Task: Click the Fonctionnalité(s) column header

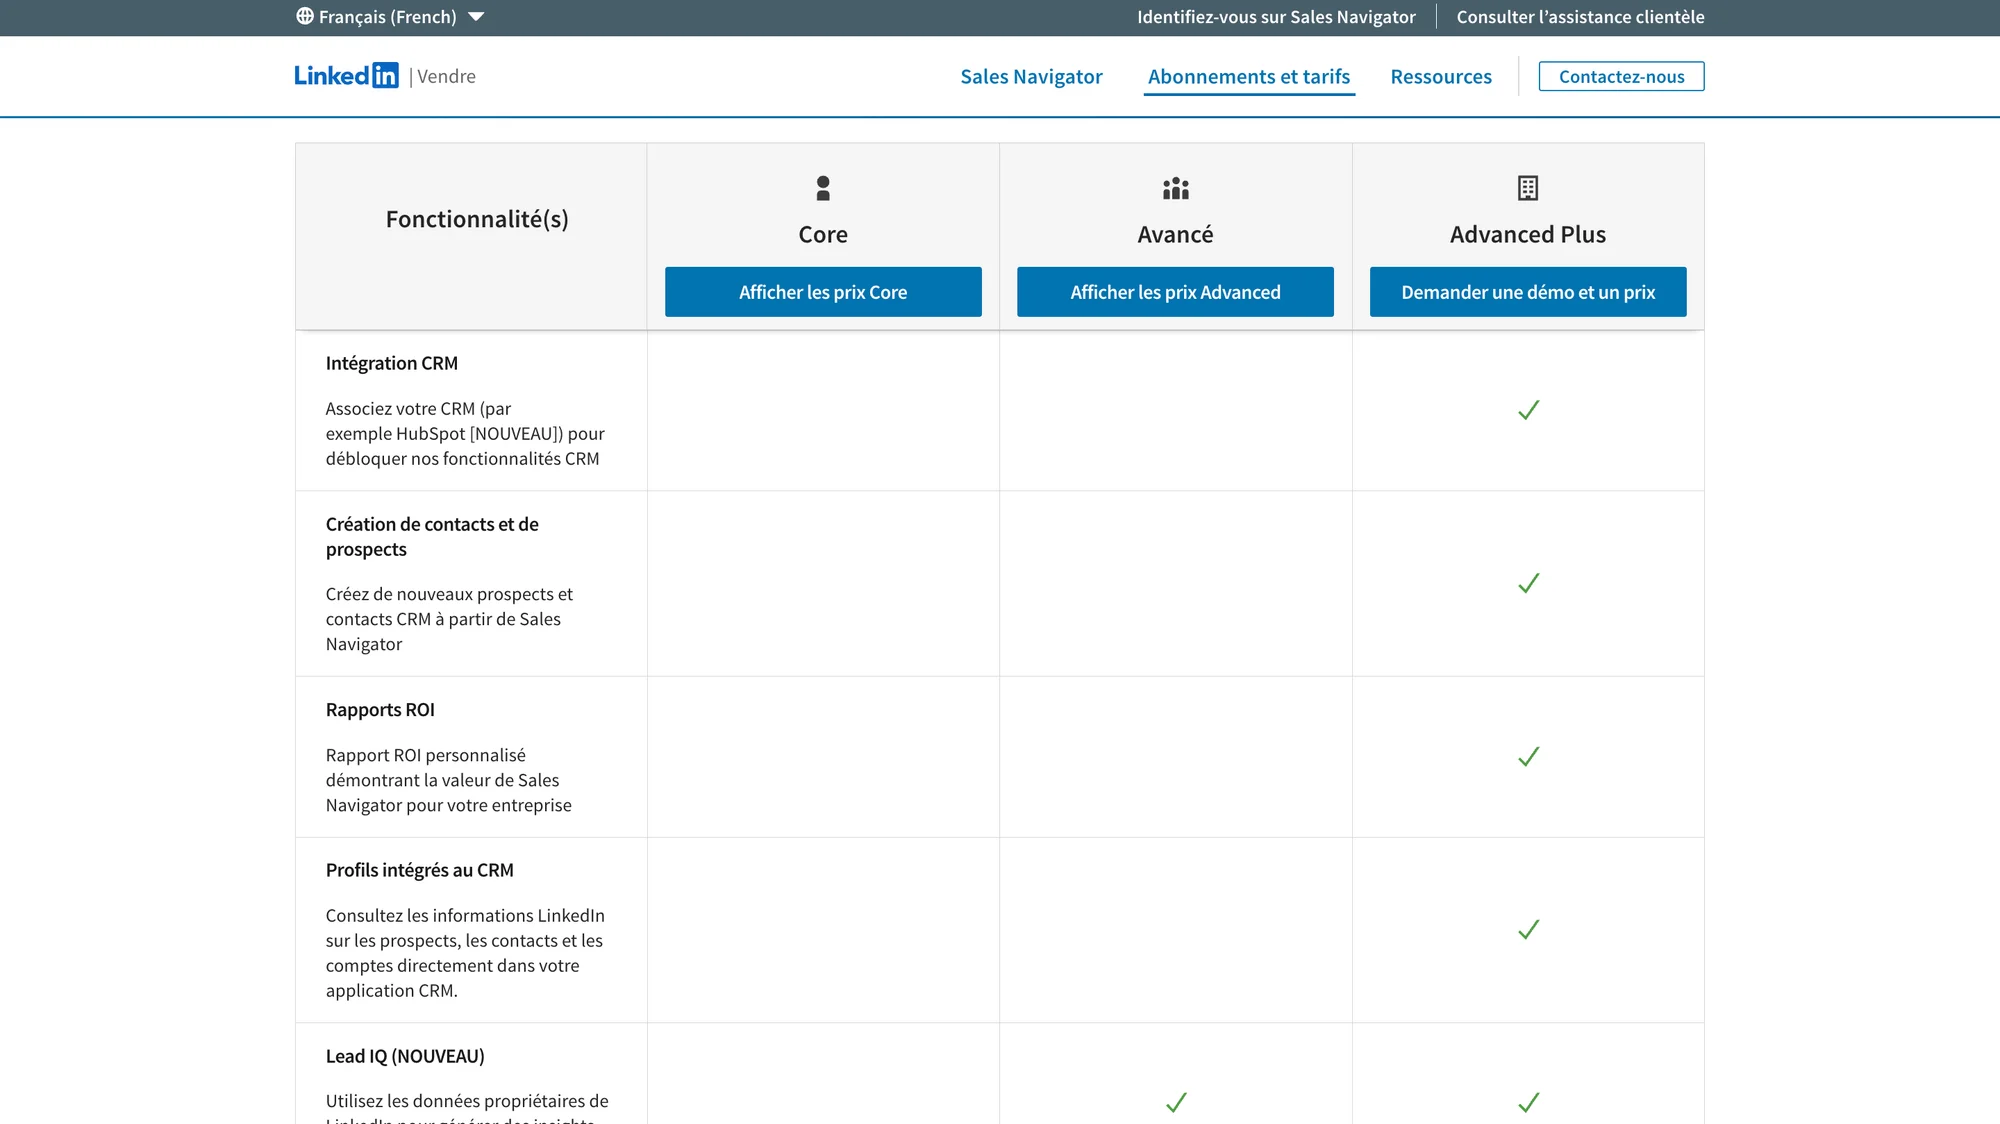Action: tap(477, 219)
